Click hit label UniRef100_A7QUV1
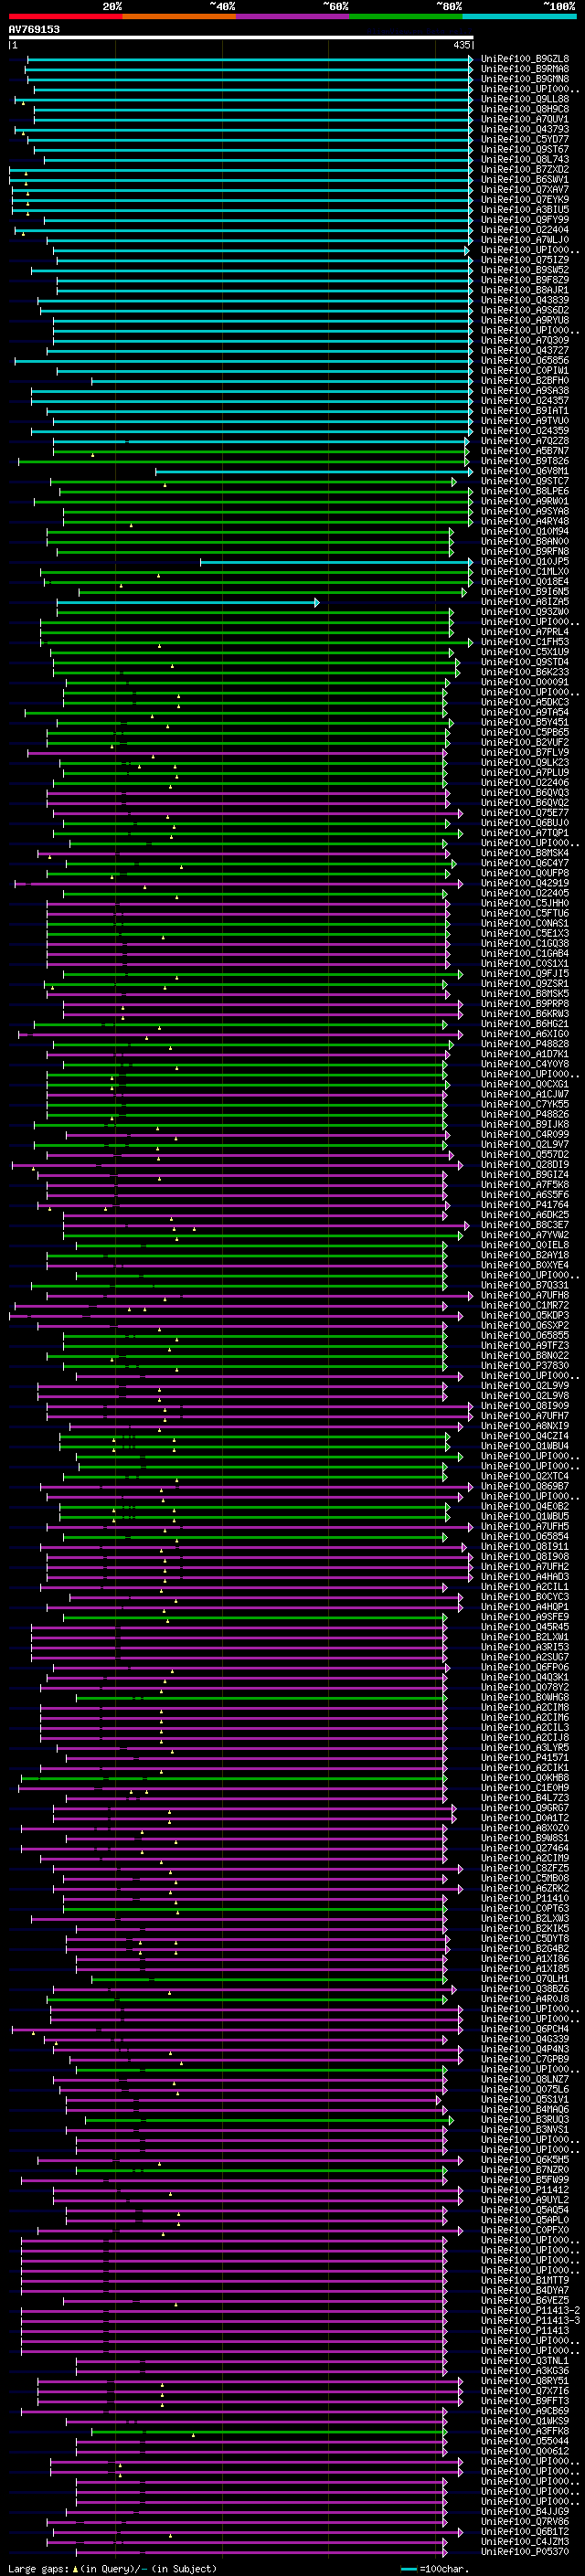This screenshot has width=585, height=2576. pos(525,119)
